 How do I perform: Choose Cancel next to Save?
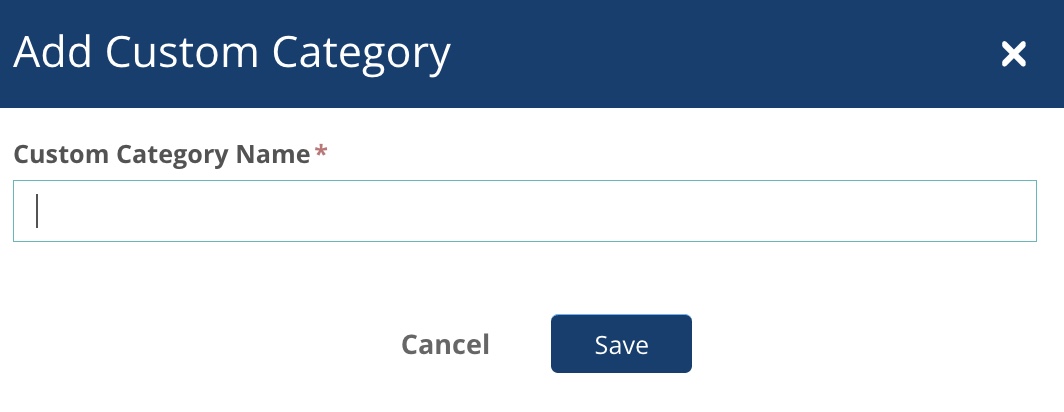445,345
